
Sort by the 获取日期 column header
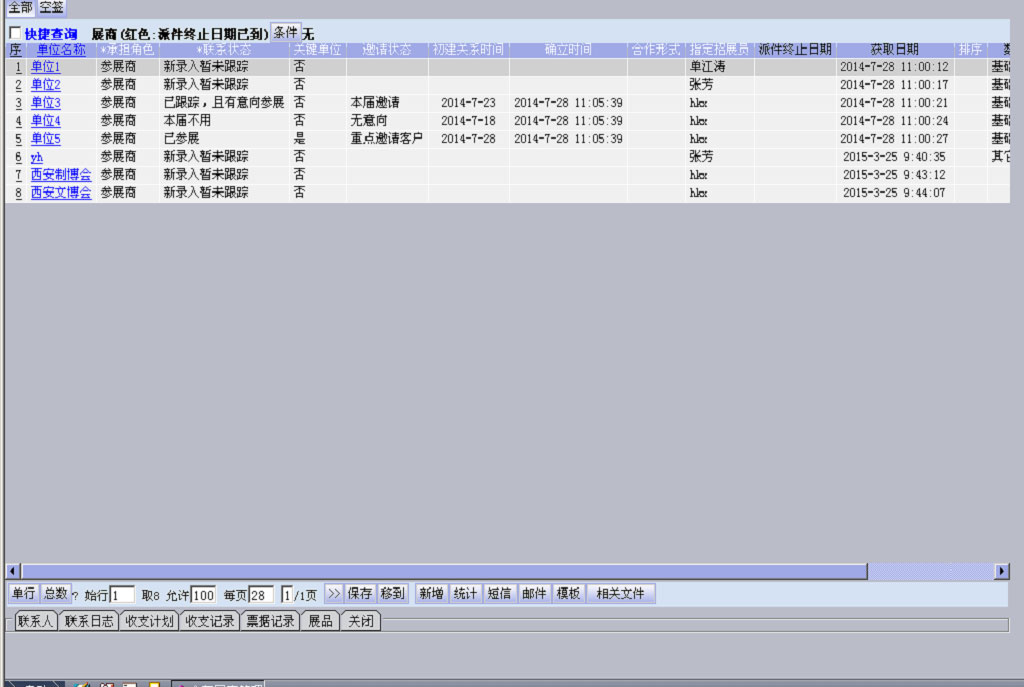[894, 49]
